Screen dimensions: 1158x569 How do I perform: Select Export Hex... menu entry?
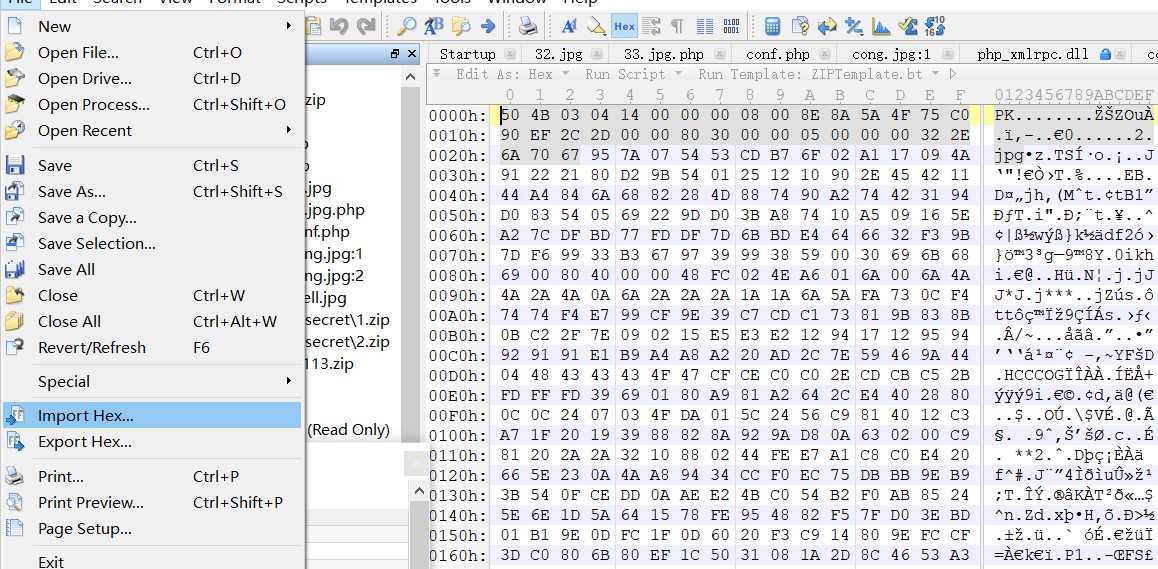(152, 442)
